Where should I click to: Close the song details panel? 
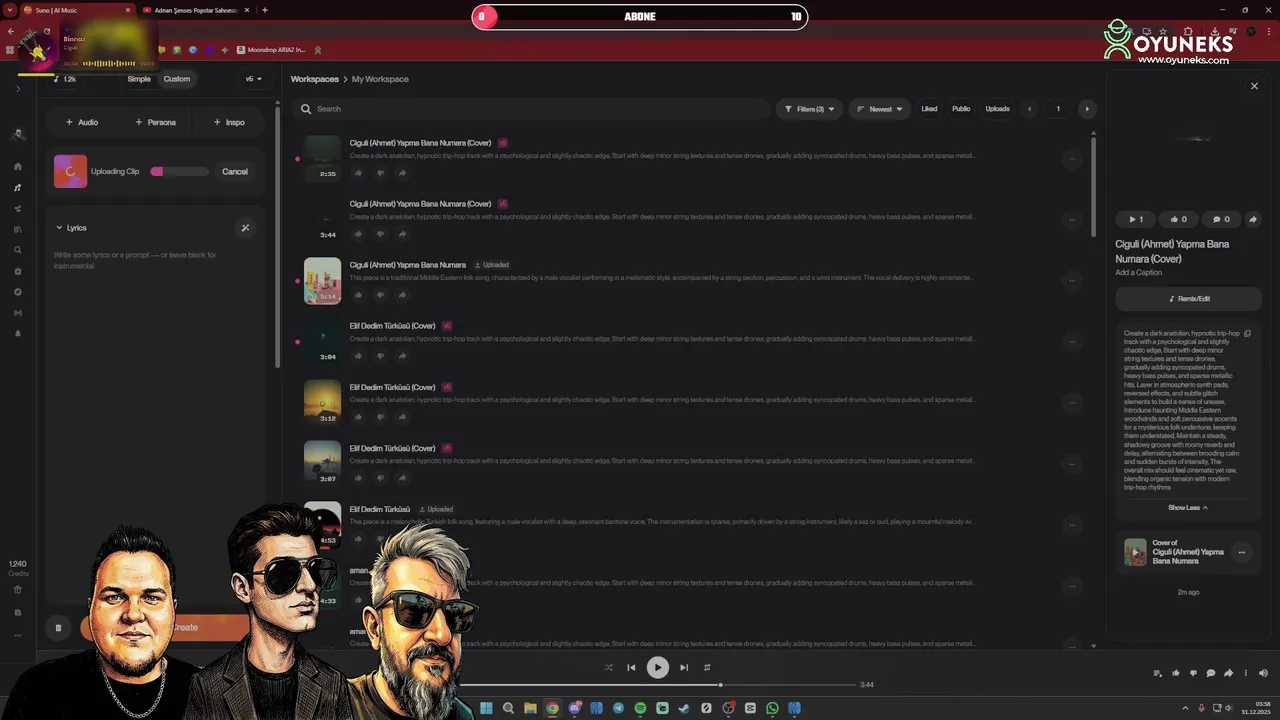(1254, 86)
